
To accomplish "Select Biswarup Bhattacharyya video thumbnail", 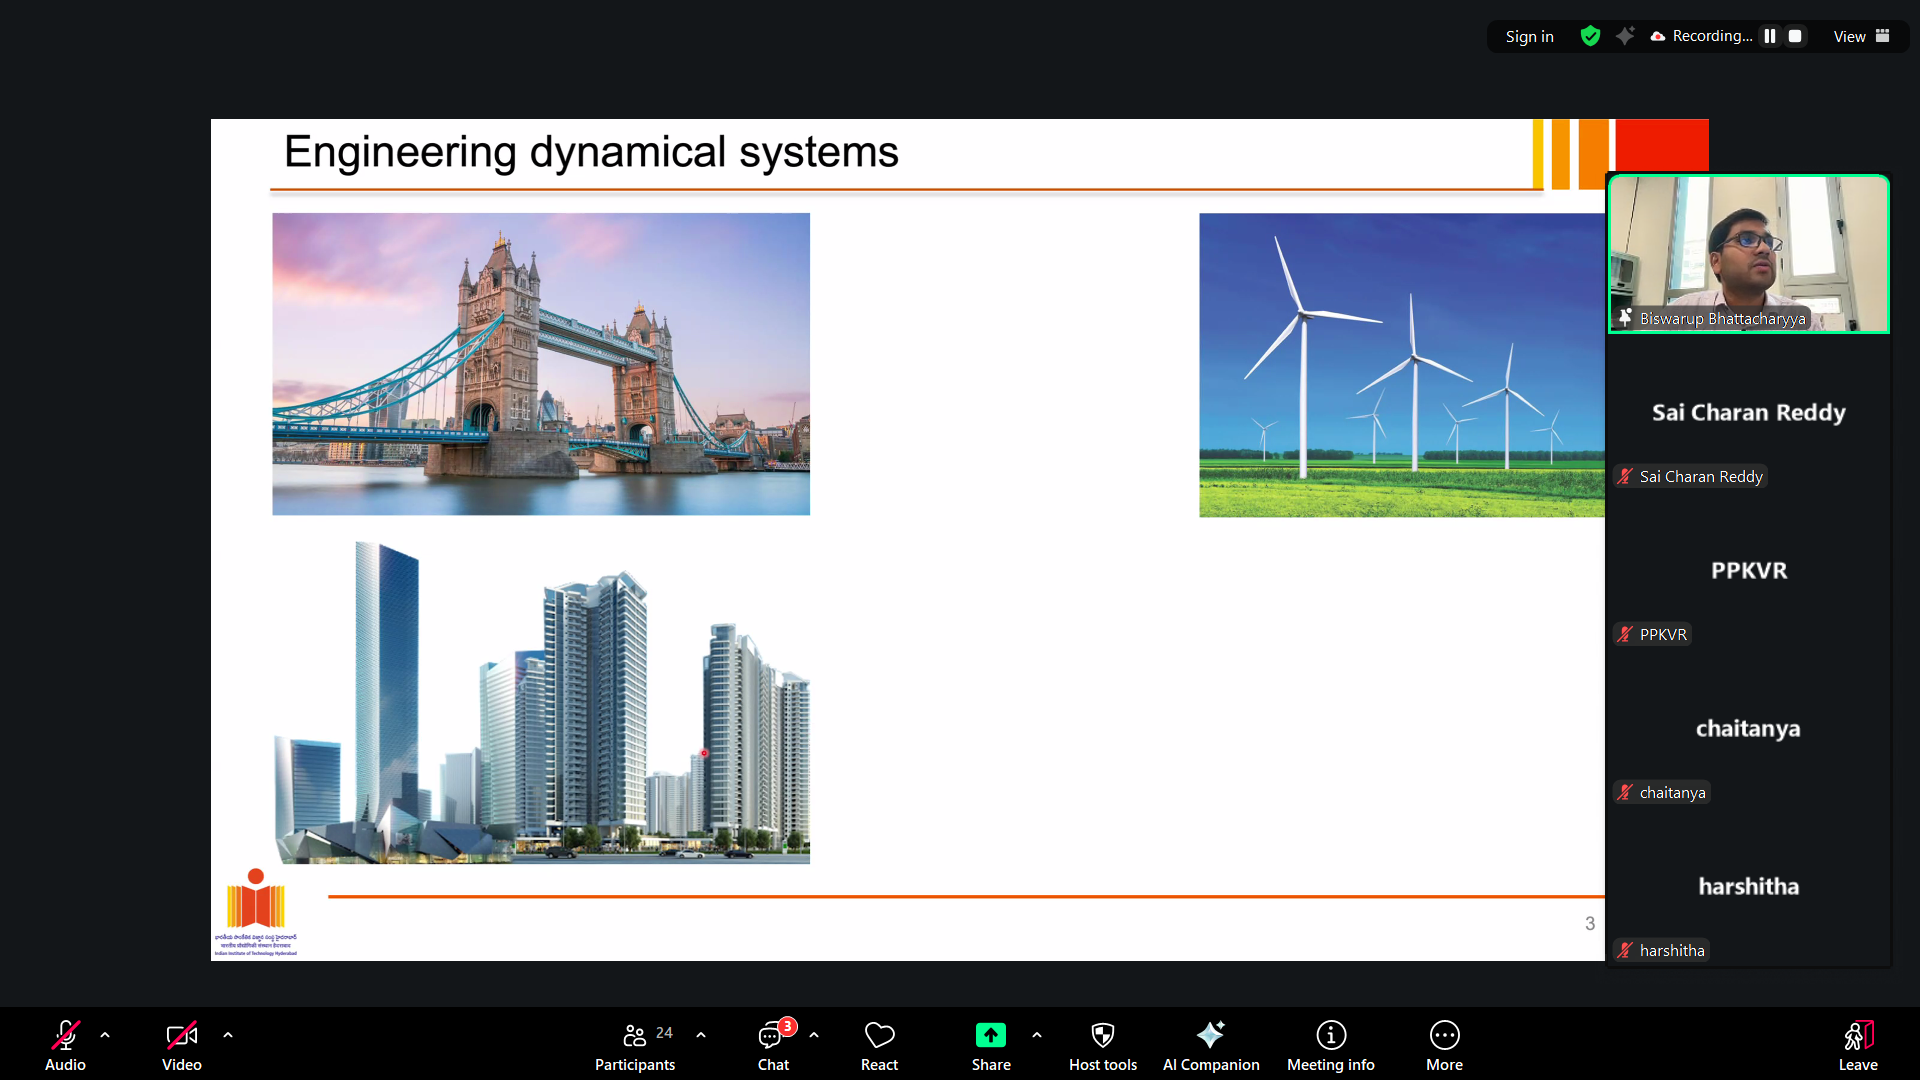I will pyautogui.click(x=1748, y=254).
